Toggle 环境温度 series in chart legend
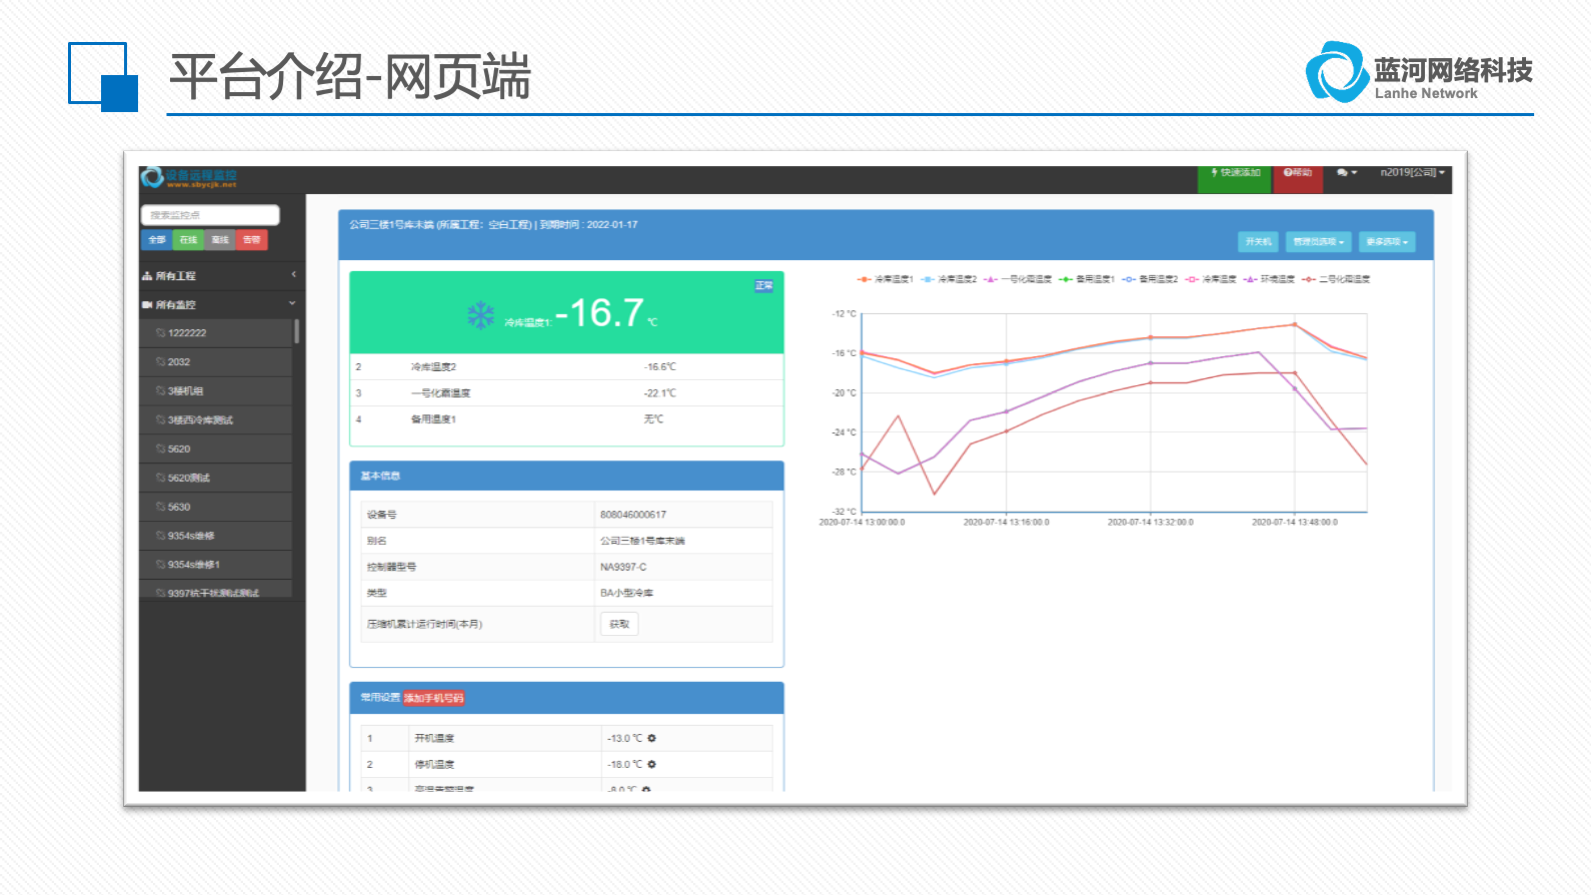Viewport: 1591px width, 895px height. pyautogui.click(x=1269, y=279)
